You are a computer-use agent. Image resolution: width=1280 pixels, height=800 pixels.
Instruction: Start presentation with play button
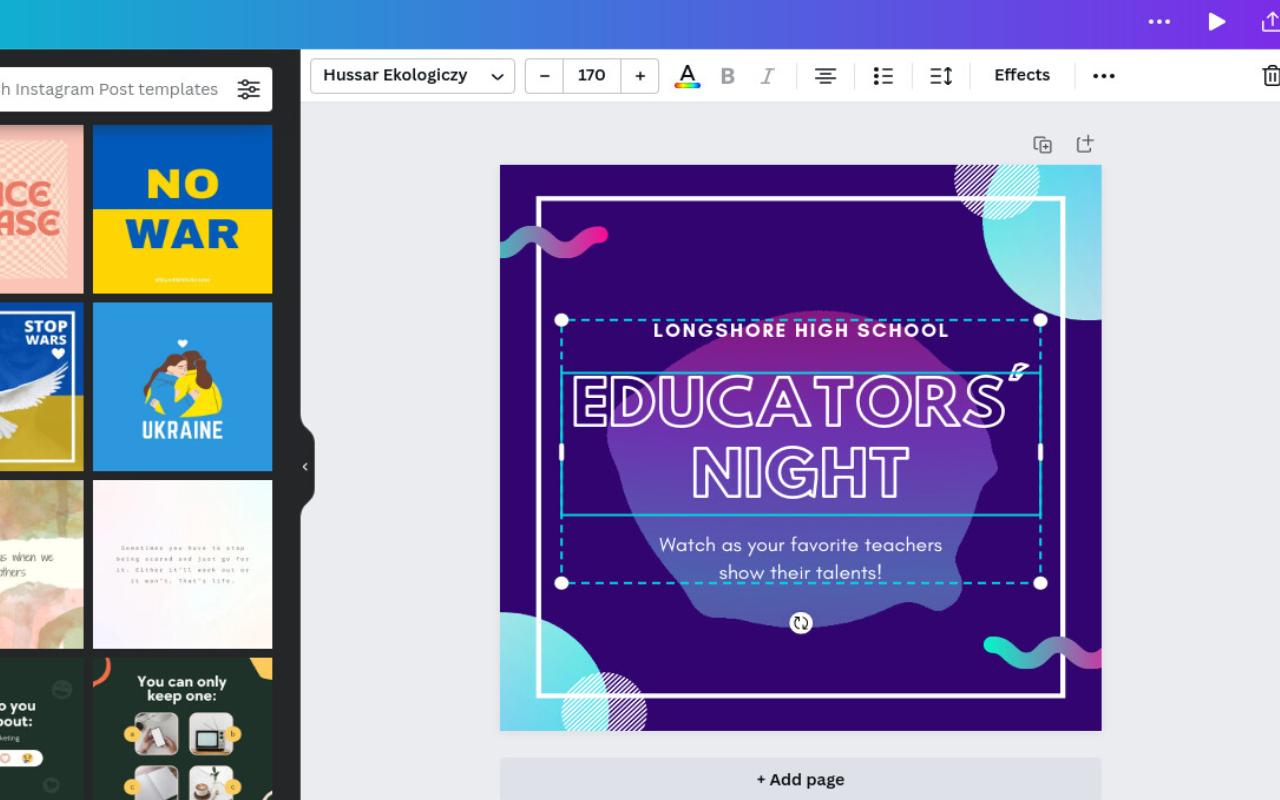1216,22
